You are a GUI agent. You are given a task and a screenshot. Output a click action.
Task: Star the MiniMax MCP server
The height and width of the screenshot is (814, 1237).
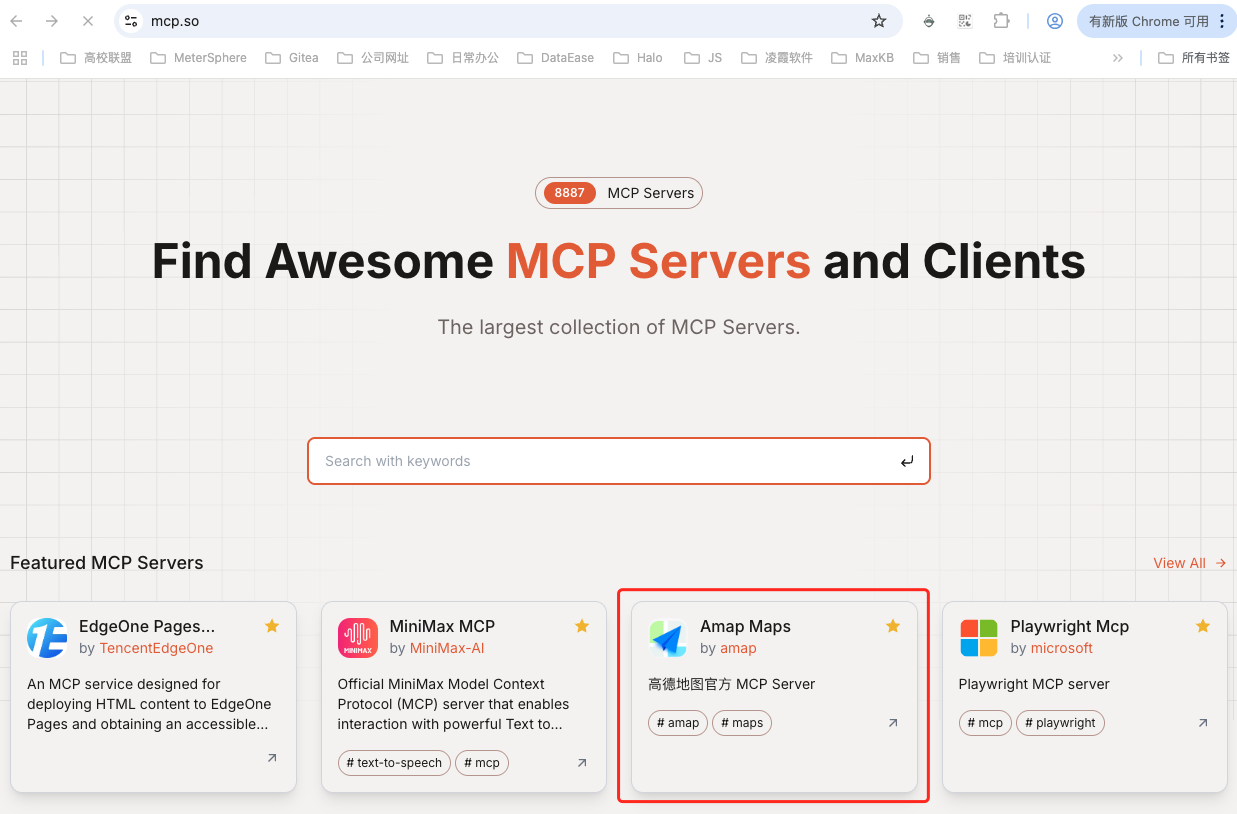pyautogui.click(x=582, y=625)
